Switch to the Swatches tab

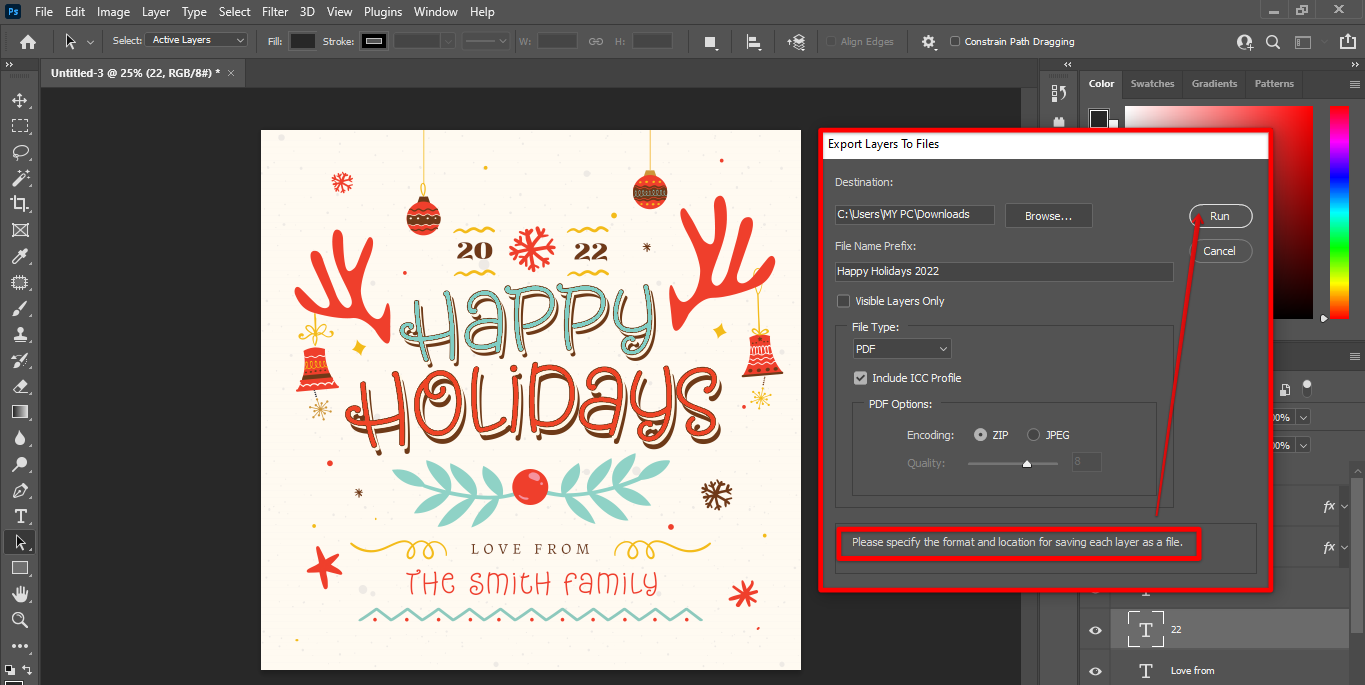pos(1152,84)
